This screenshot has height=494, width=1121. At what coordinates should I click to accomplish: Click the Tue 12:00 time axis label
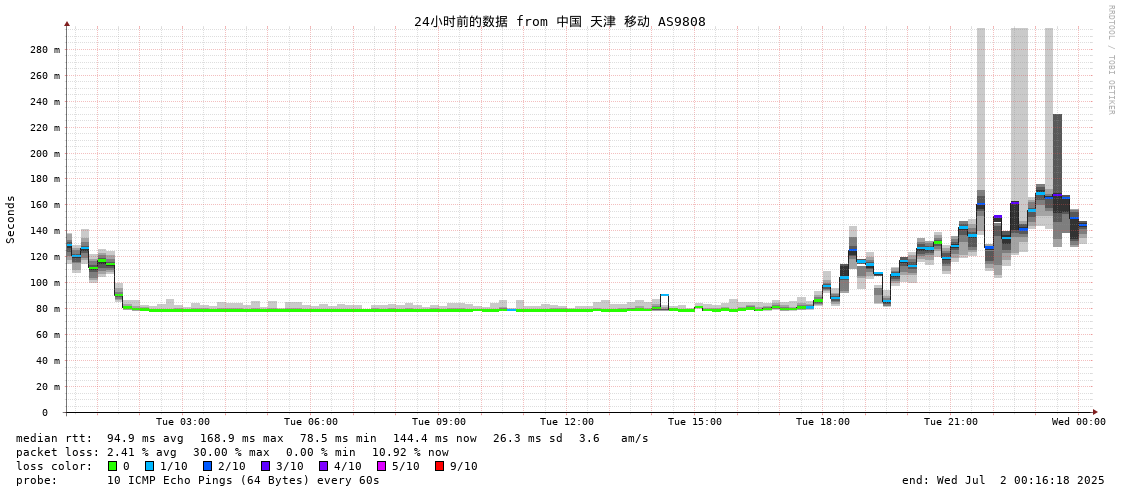[567, 422]
